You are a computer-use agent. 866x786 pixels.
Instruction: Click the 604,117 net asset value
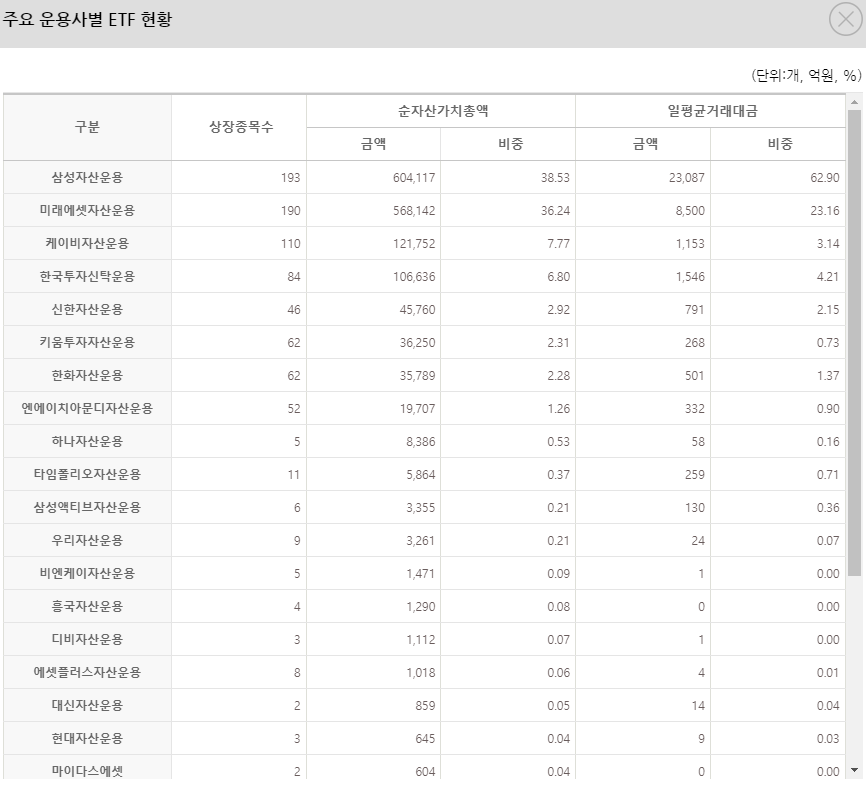click(x=414, y=178)
